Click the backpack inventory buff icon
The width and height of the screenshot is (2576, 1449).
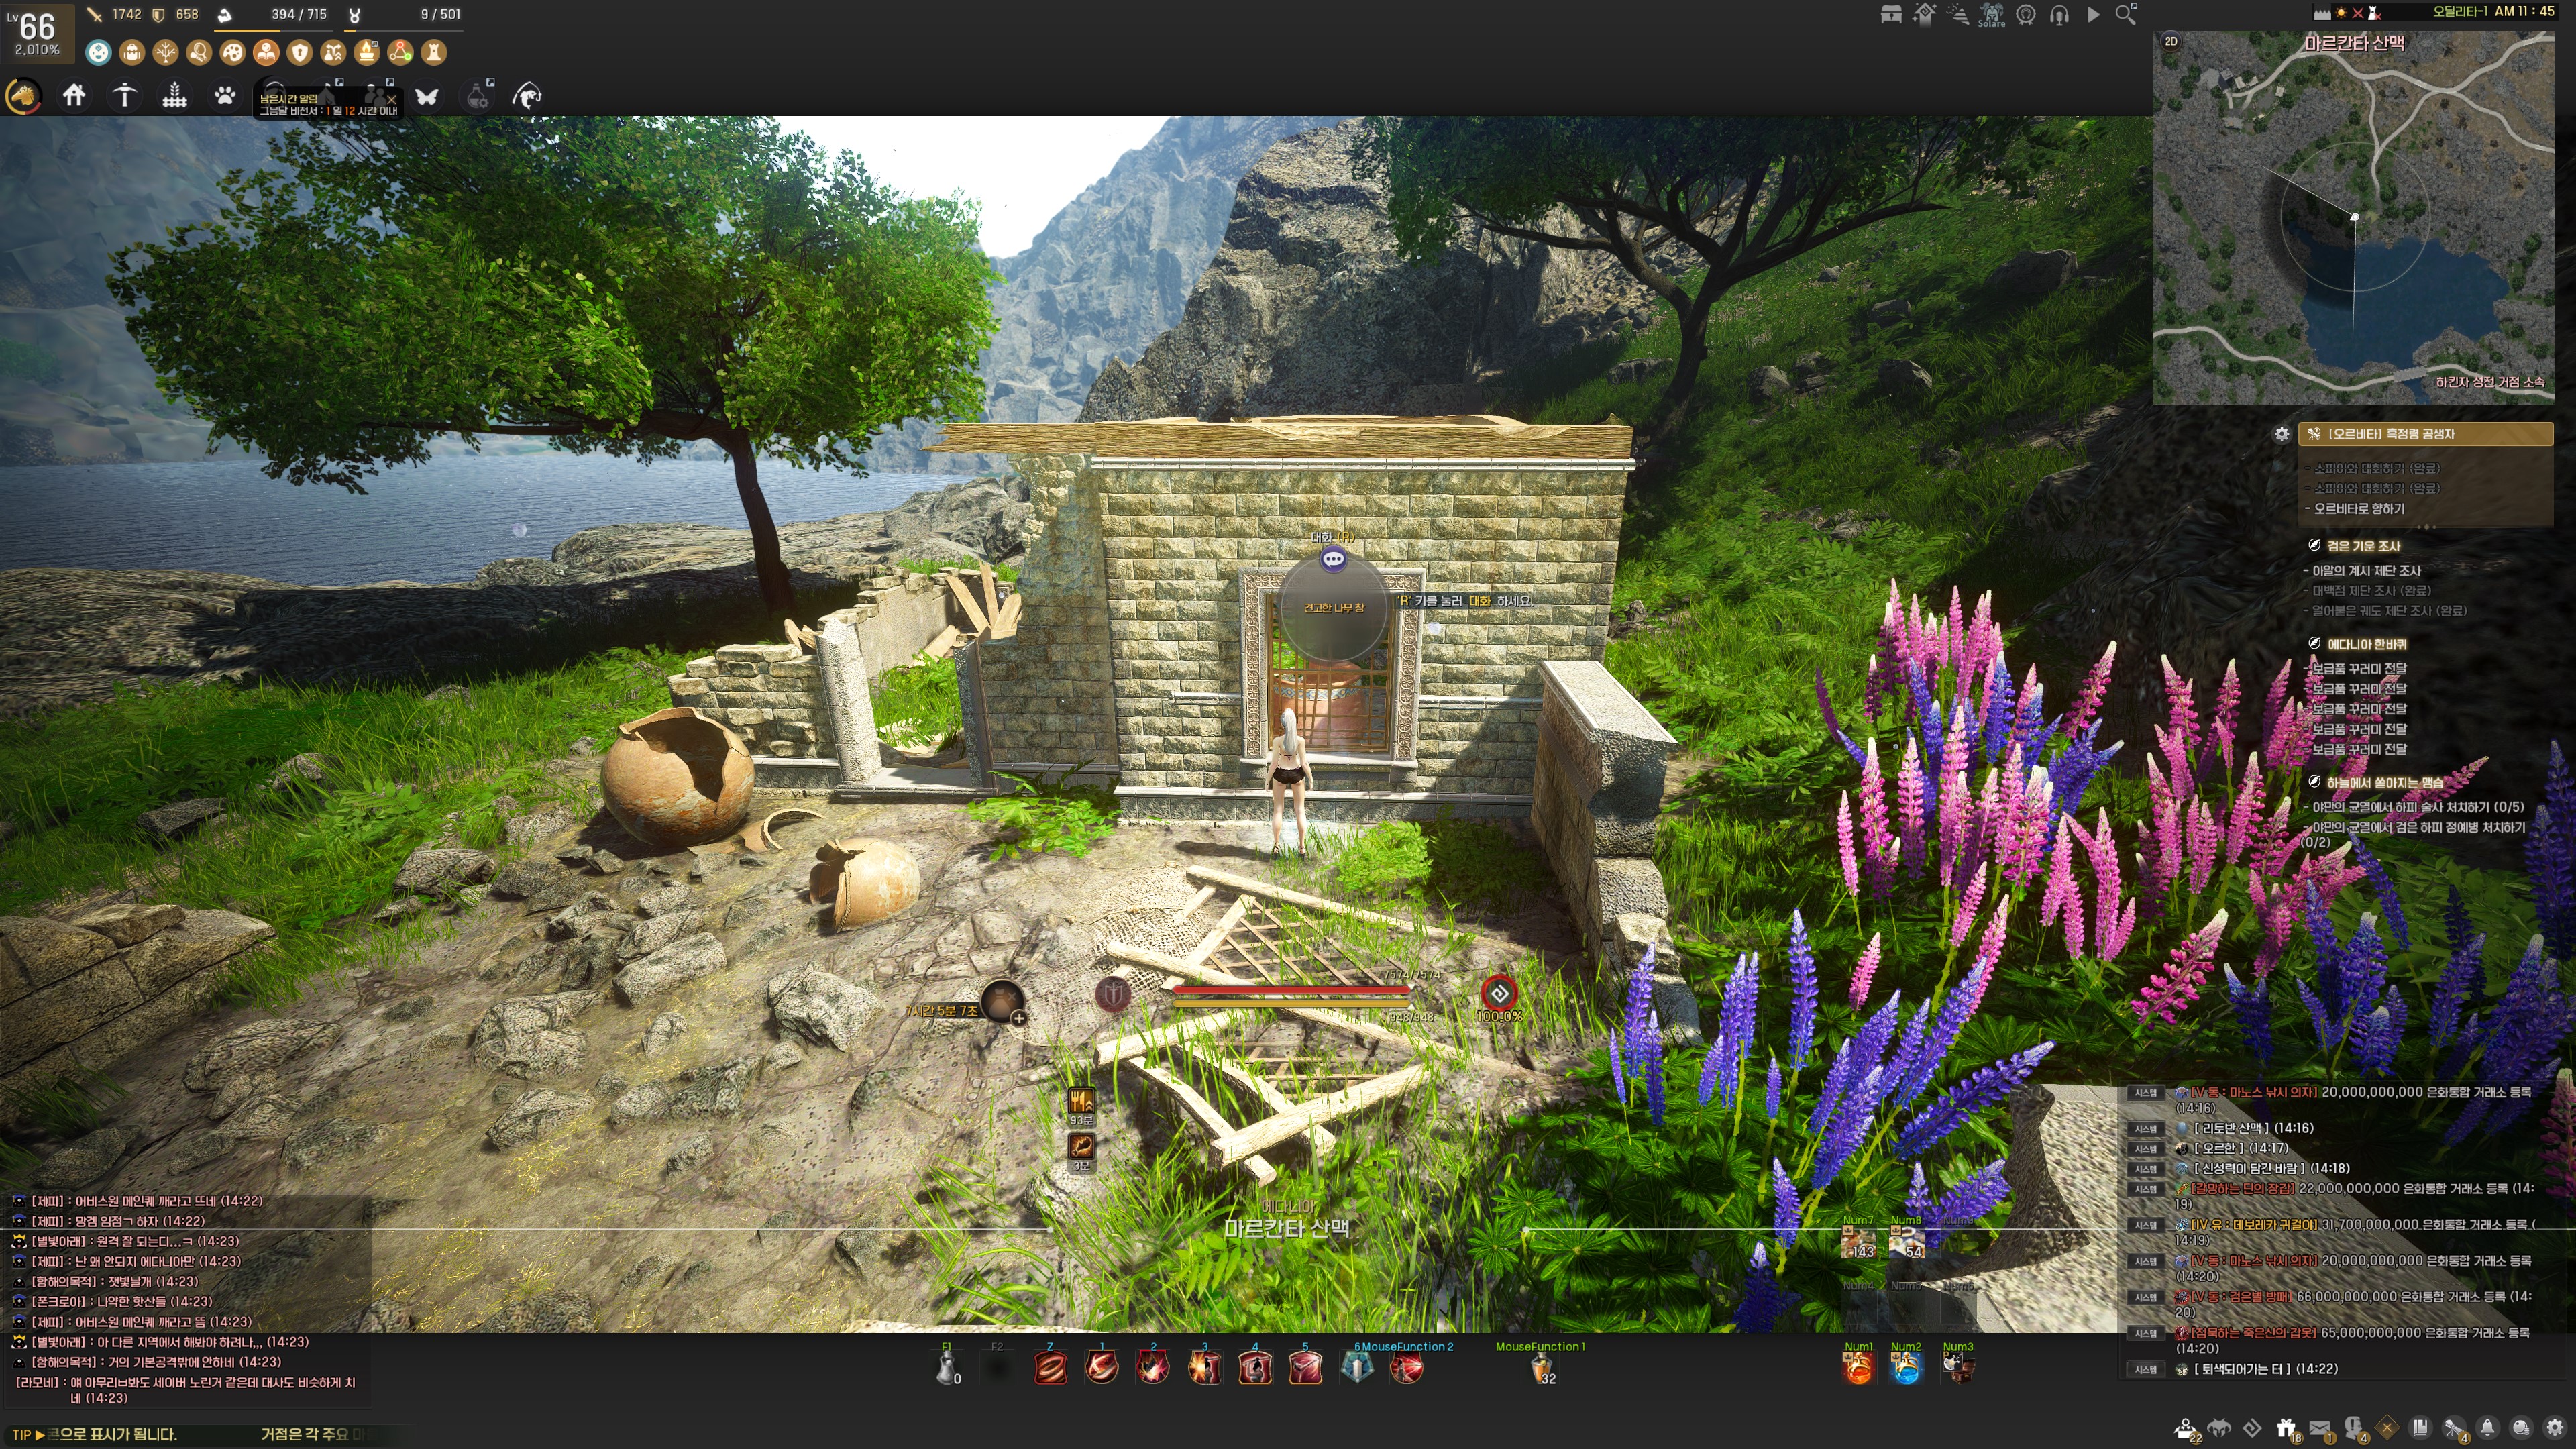(131, 52)
